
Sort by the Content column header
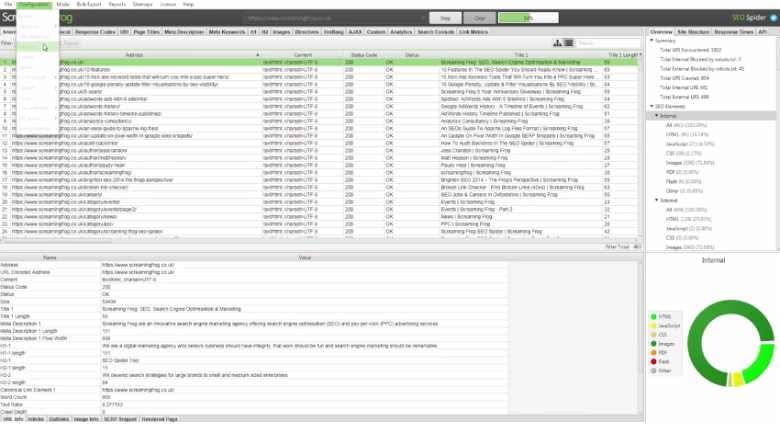pos(302,55)
